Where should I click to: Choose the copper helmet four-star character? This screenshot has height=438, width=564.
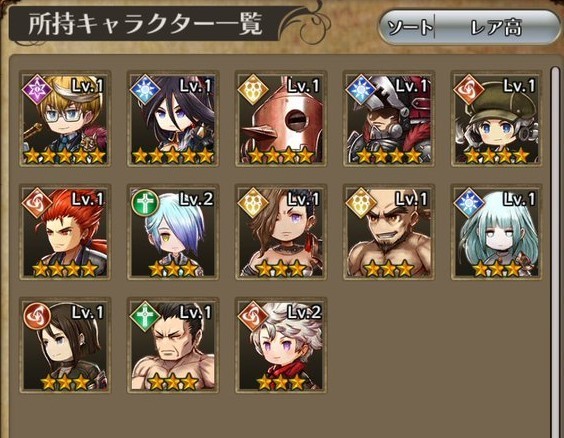tap(281, 119)
